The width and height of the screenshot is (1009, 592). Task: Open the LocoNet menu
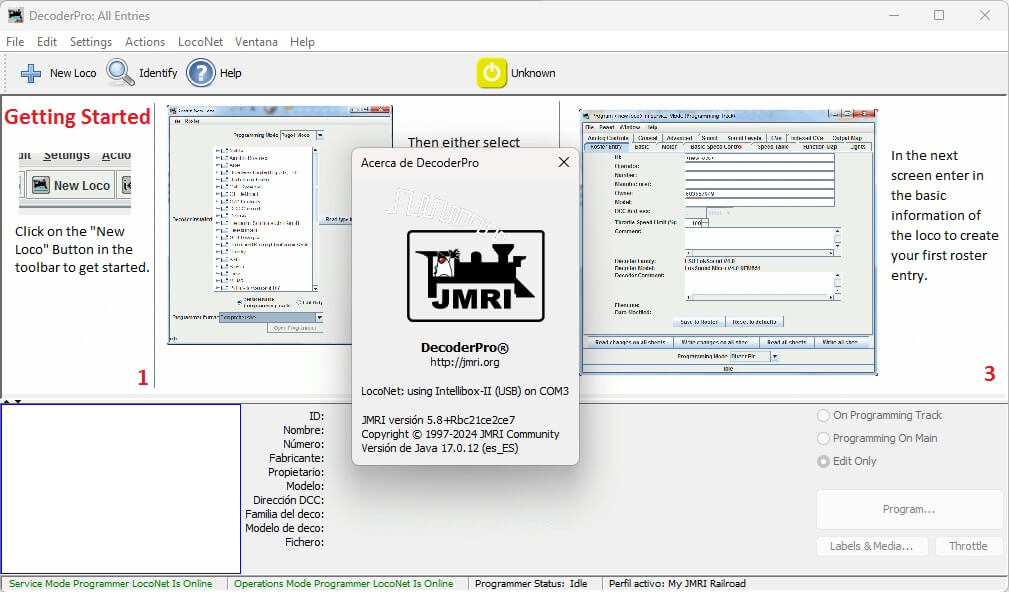pos(200,42)
